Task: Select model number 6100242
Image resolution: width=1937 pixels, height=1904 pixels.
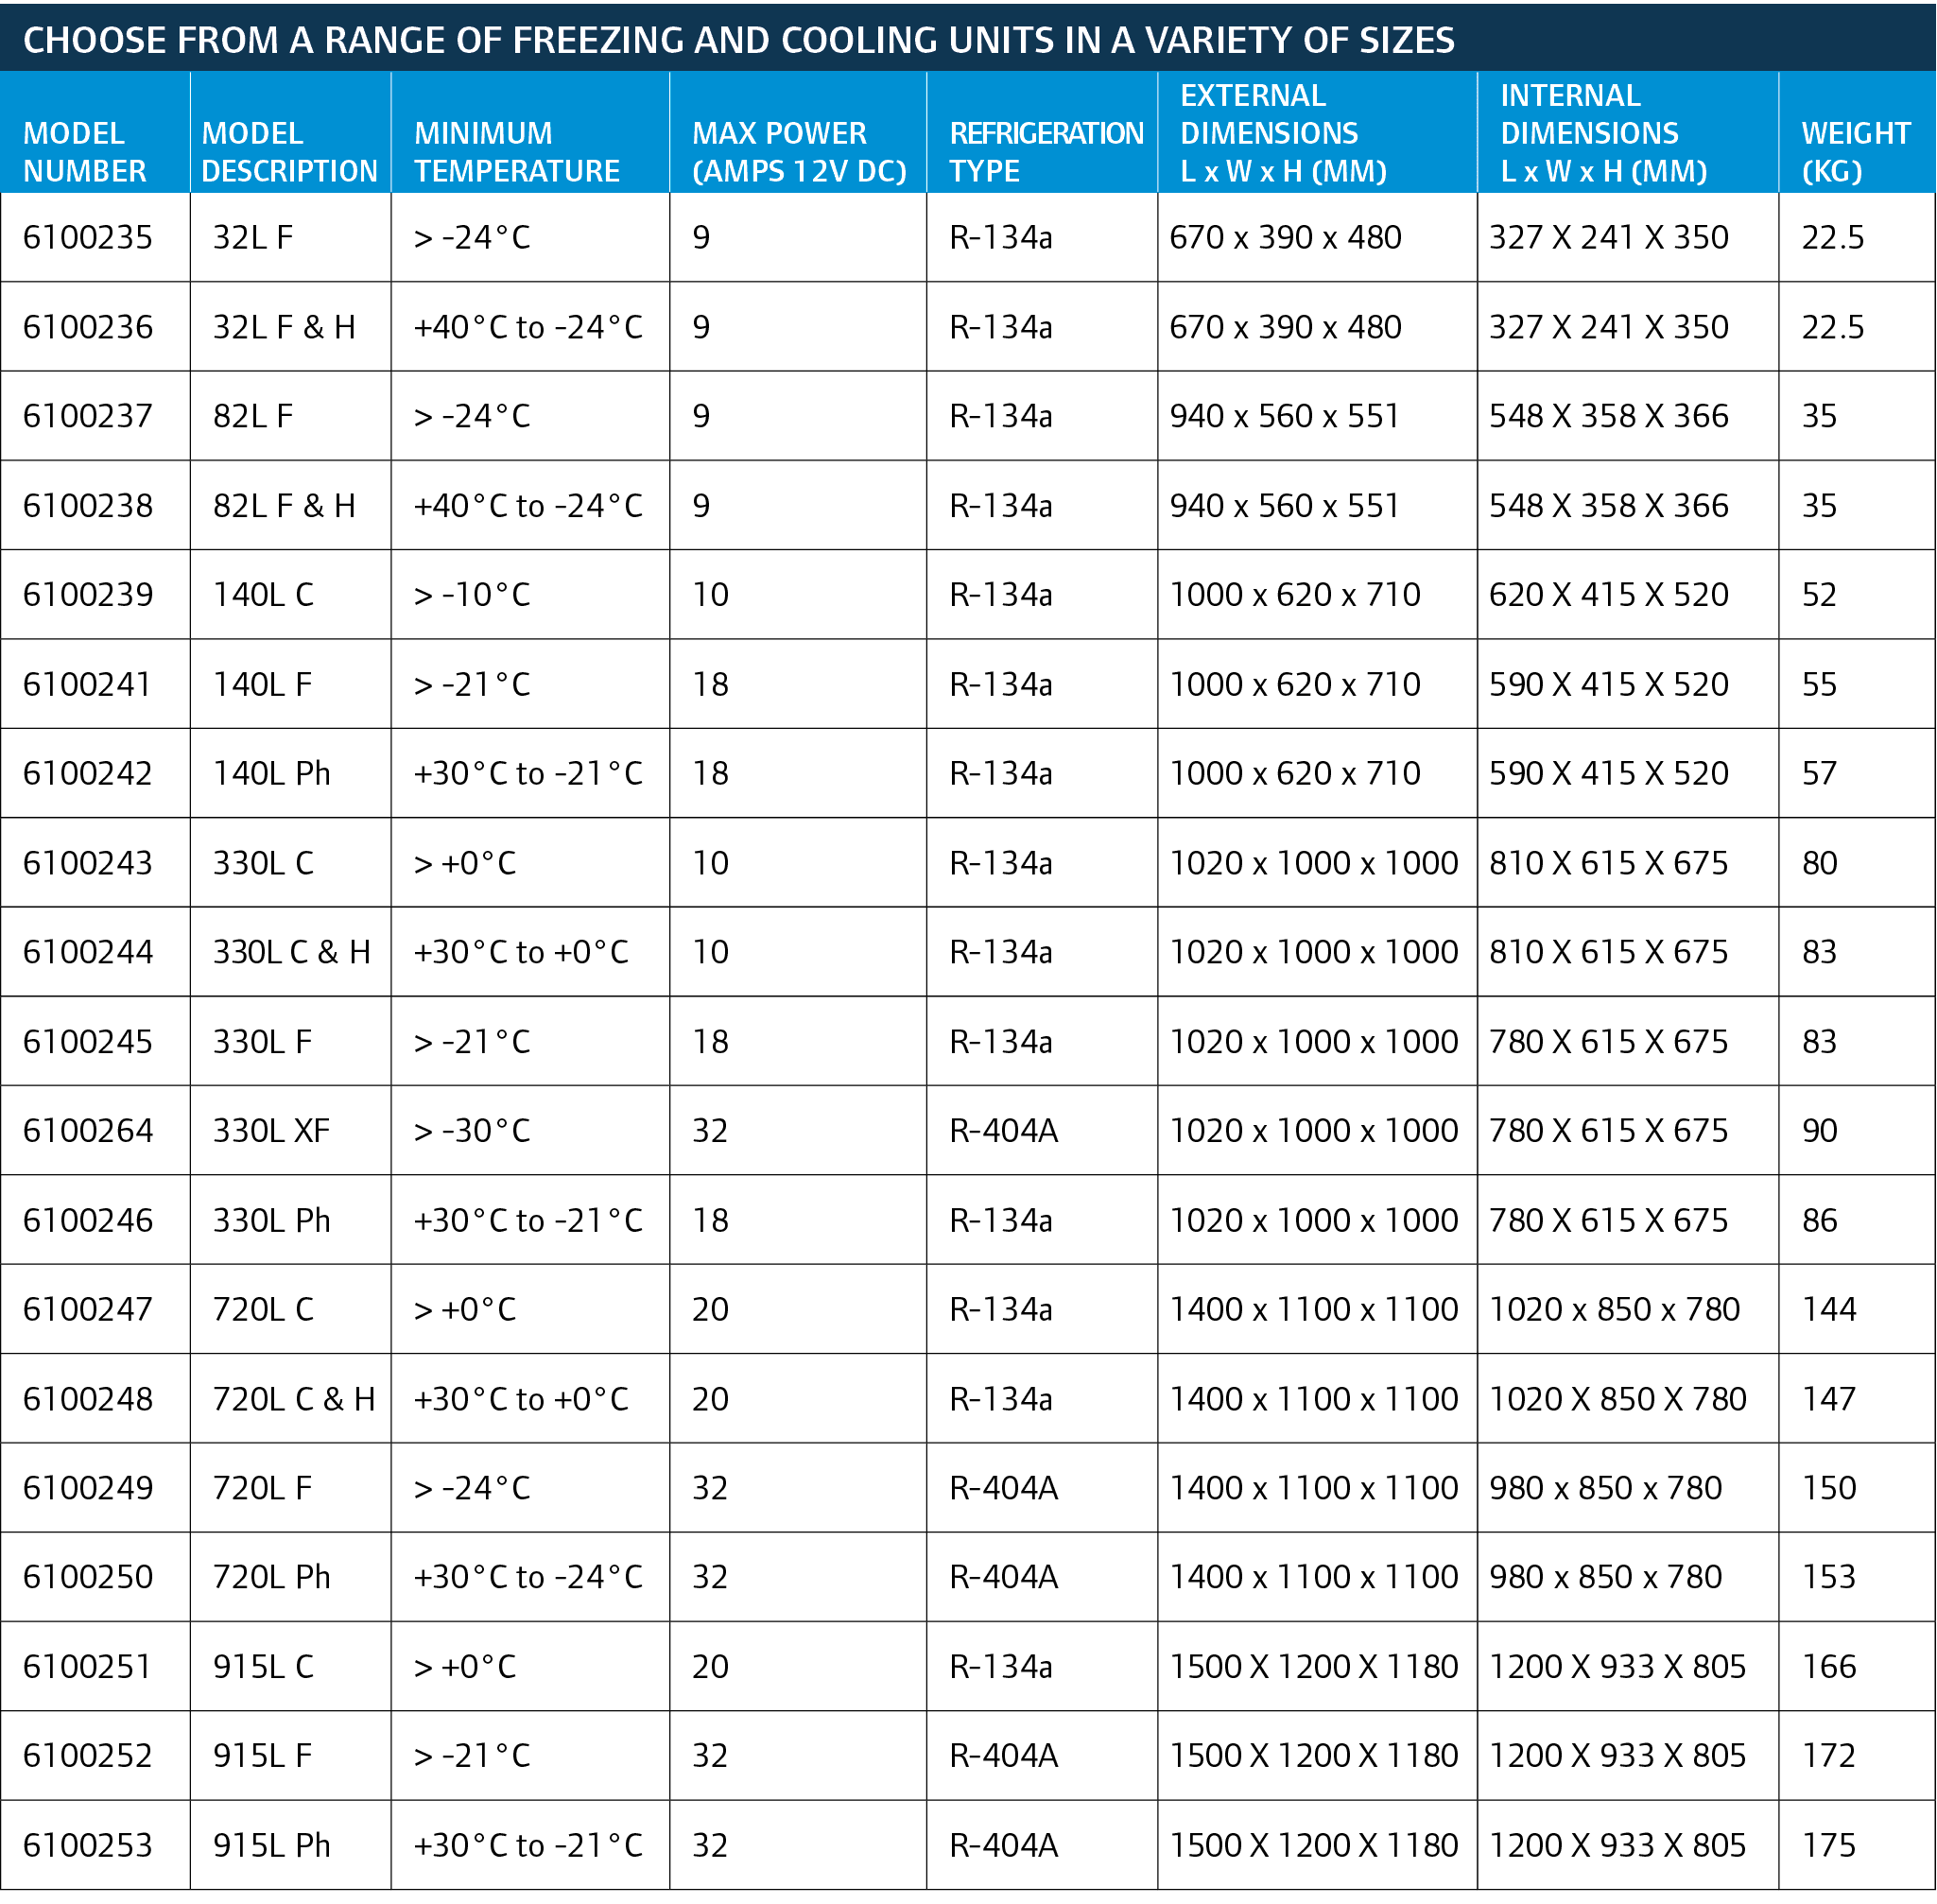Action: pyautogui.click(x=88, y=773)
